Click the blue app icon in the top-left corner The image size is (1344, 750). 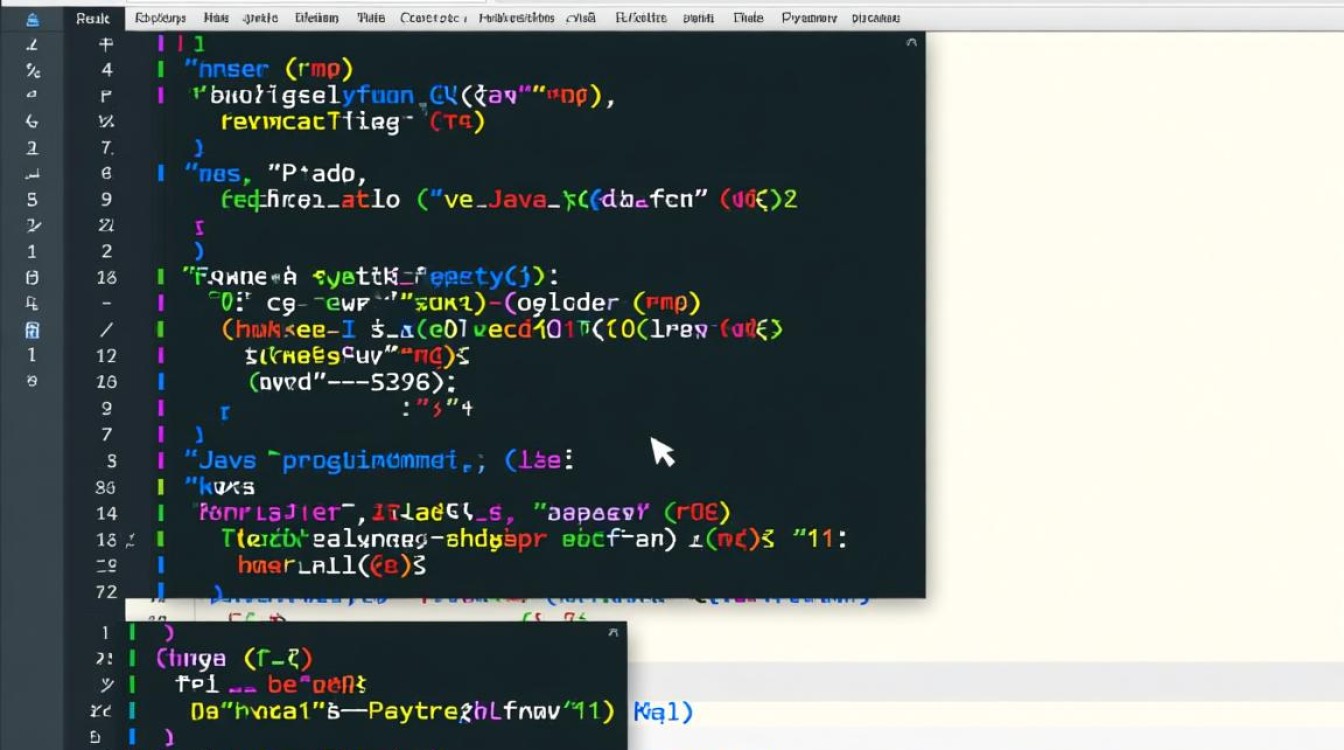(x=31, y=17)
